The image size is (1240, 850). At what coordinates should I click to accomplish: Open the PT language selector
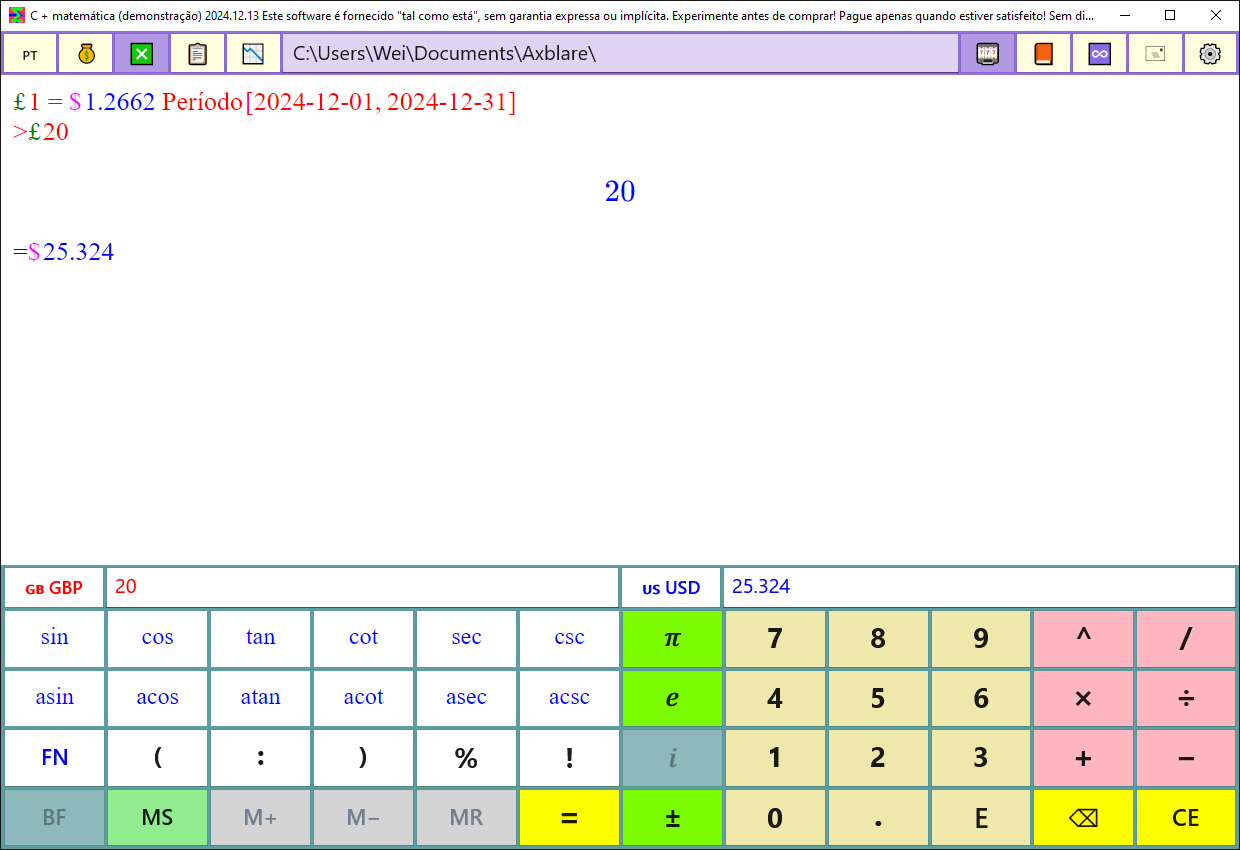coord(30,54)
